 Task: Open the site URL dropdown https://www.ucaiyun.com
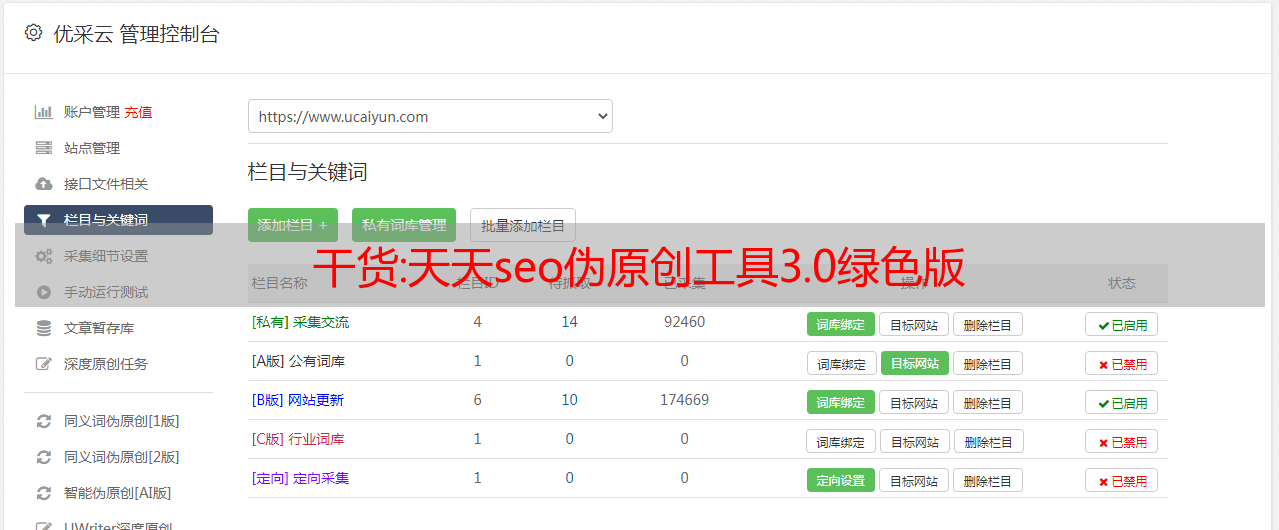[430, 116]
